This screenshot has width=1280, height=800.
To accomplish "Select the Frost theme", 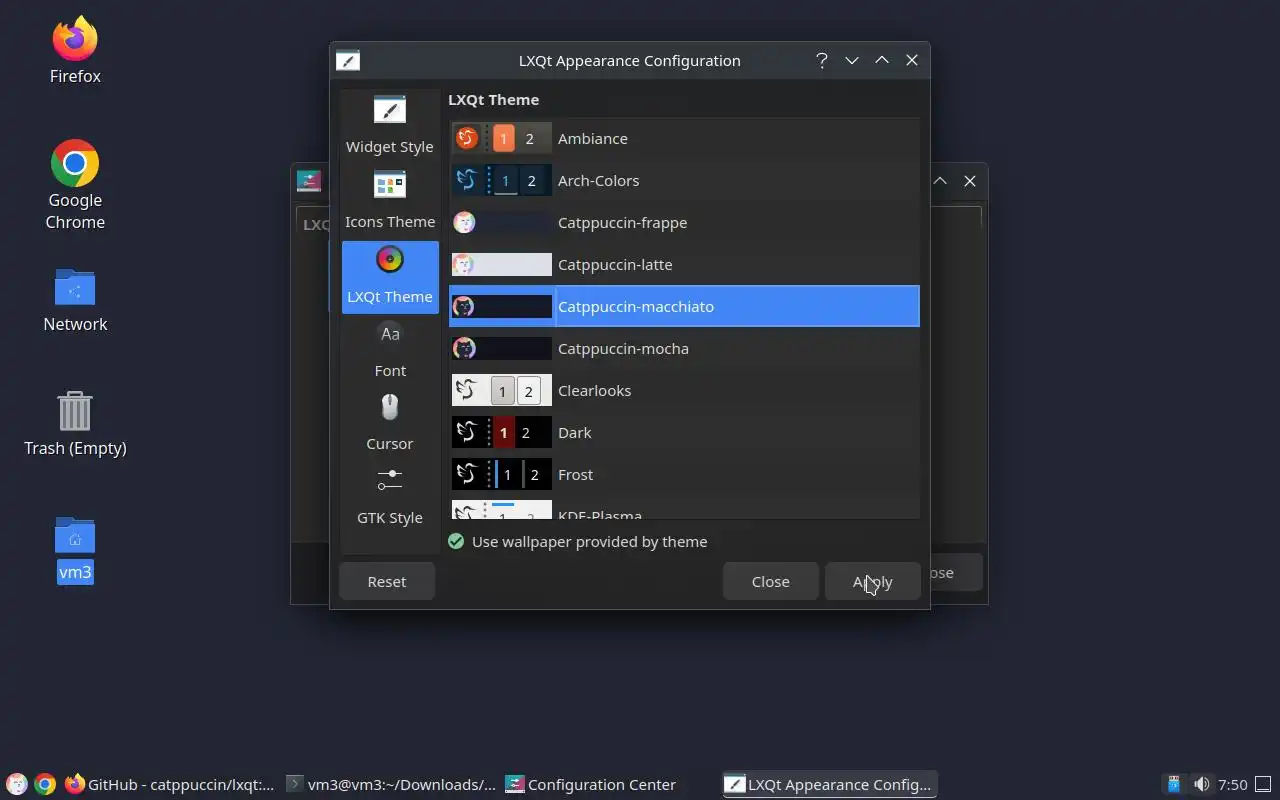I will pyautogui.click(x=684, y=475).
